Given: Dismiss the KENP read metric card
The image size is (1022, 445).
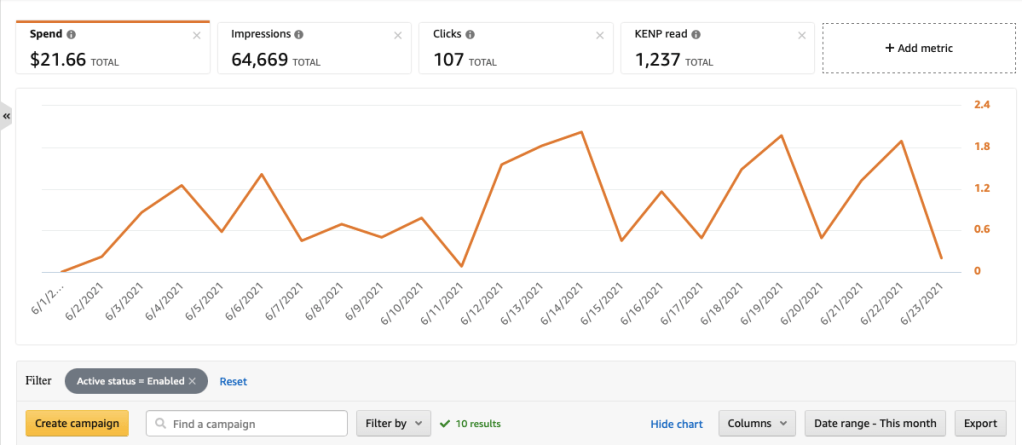Looking at the screenshot, I should coord(801,35).
